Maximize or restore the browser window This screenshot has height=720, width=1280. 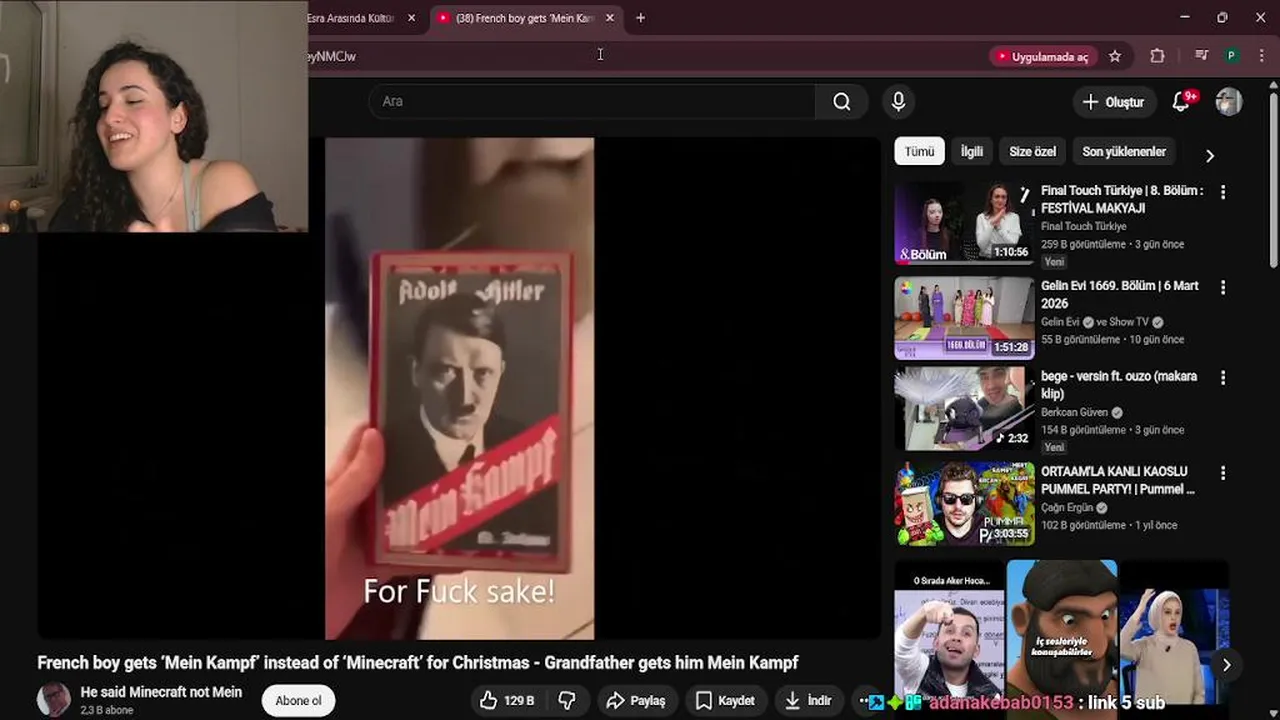[1222, 17]
